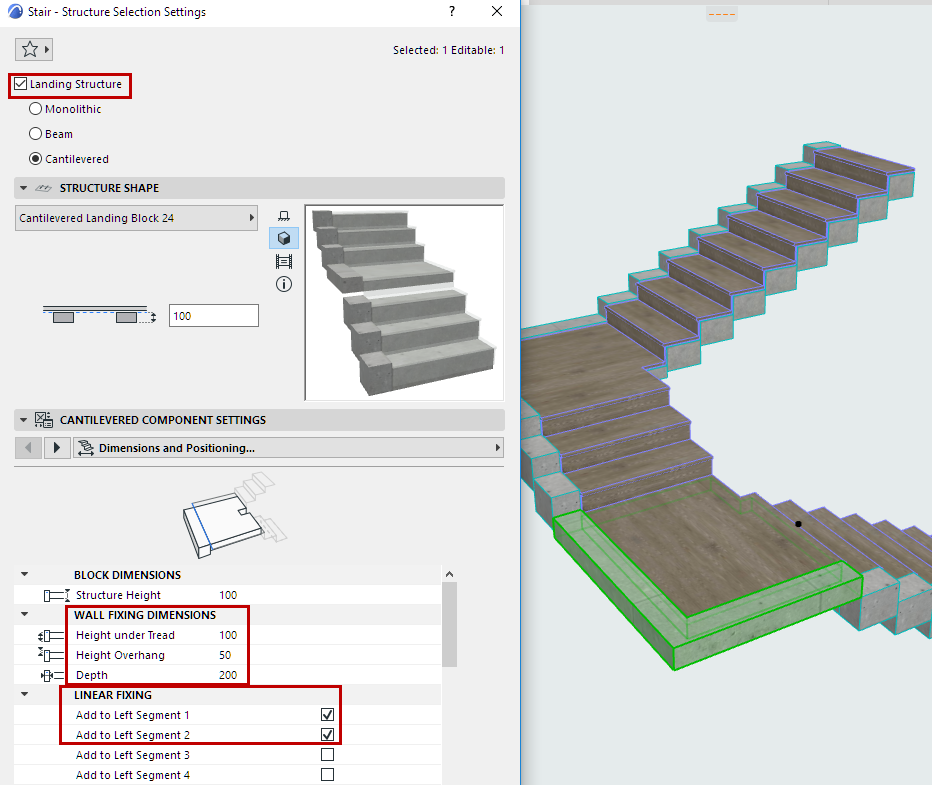The width and height of the screenshot is (932, 785).
Task: Select the 3D view preview icon
Action: pos(283,239)
